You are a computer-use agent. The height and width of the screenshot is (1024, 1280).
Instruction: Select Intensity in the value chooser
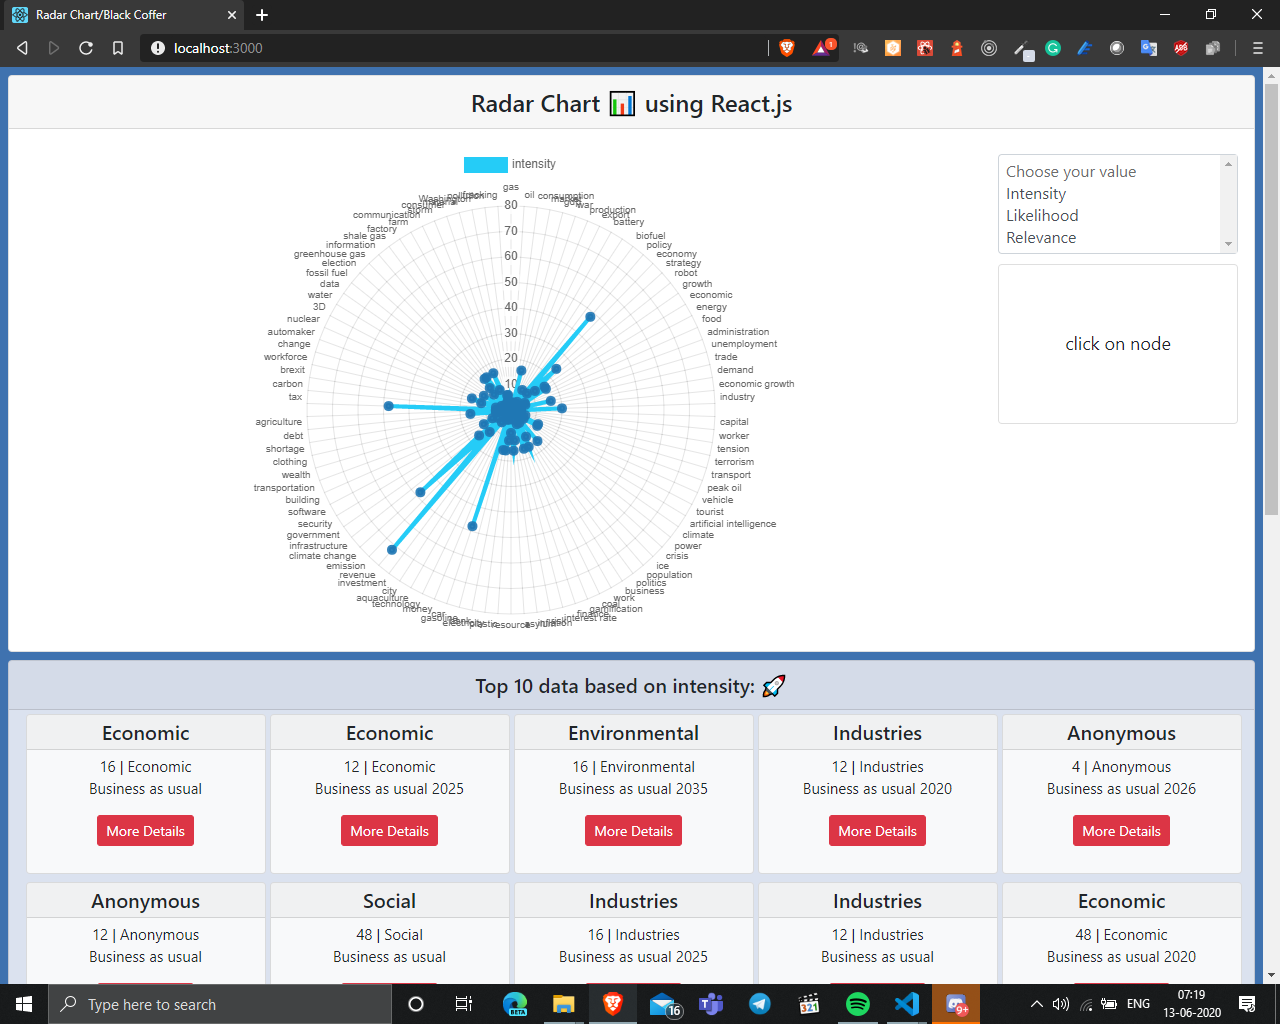pyautogui.click(x=1036, y=193)
